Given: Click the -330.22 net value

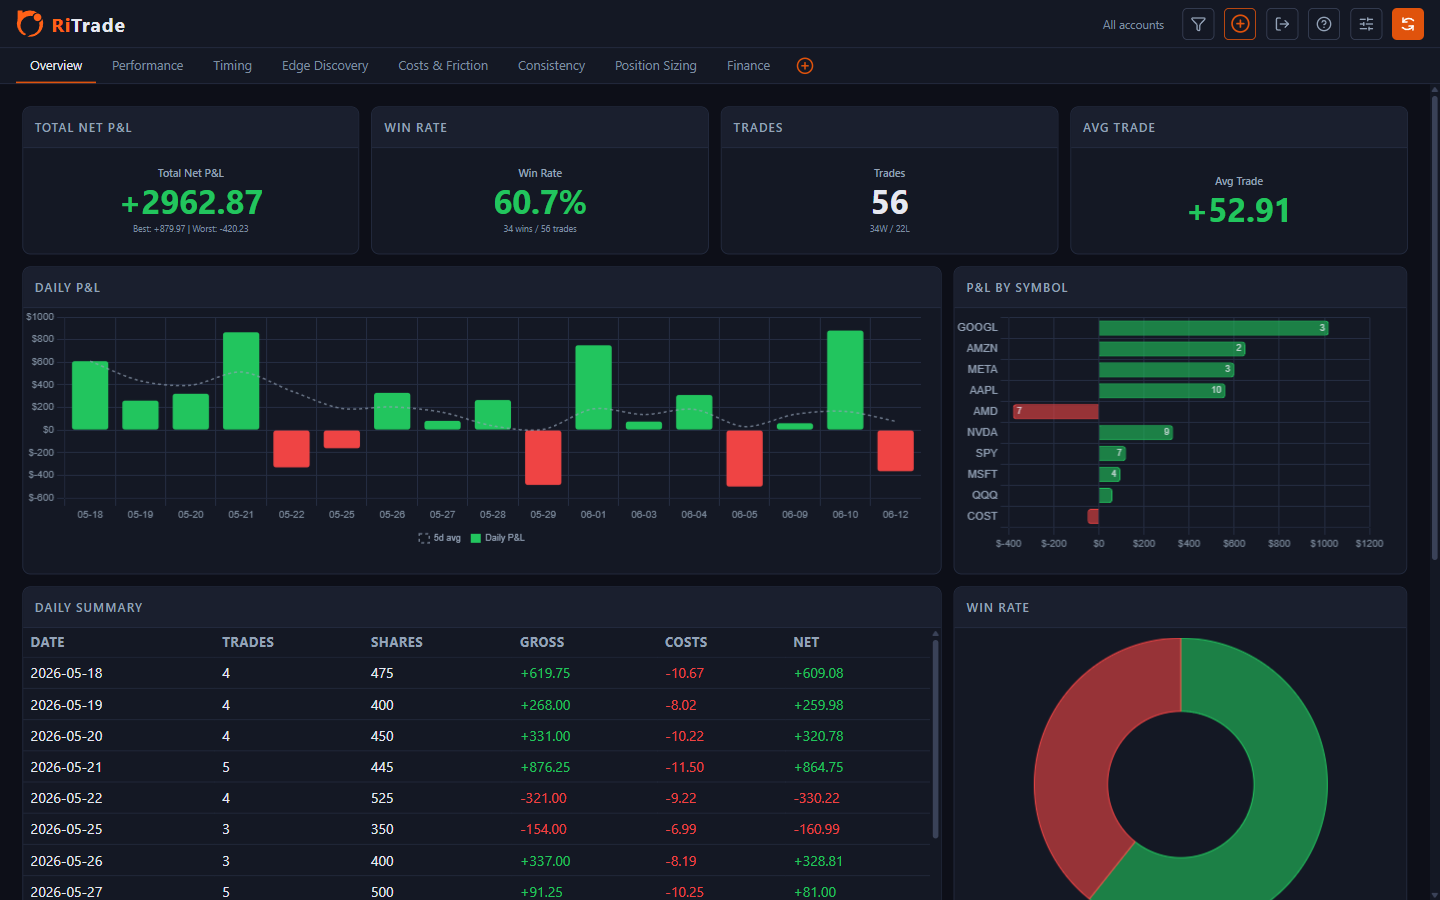Looking at the screenshot, I should 817,798.
